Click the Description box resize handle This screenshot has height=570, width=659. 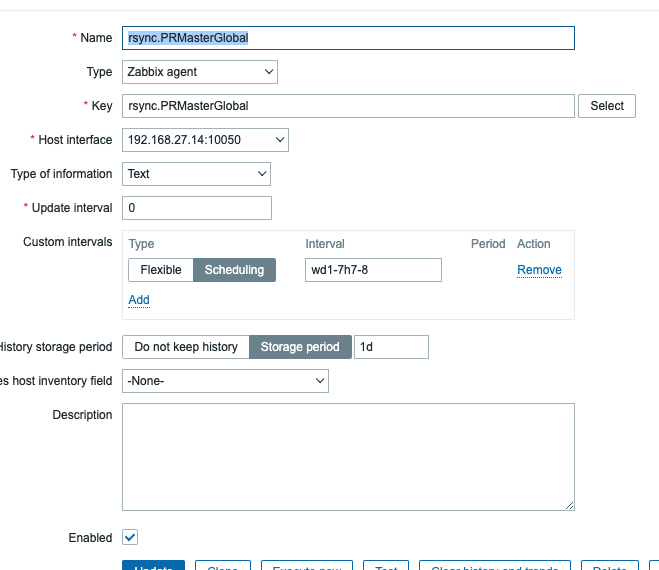(570, 506)
